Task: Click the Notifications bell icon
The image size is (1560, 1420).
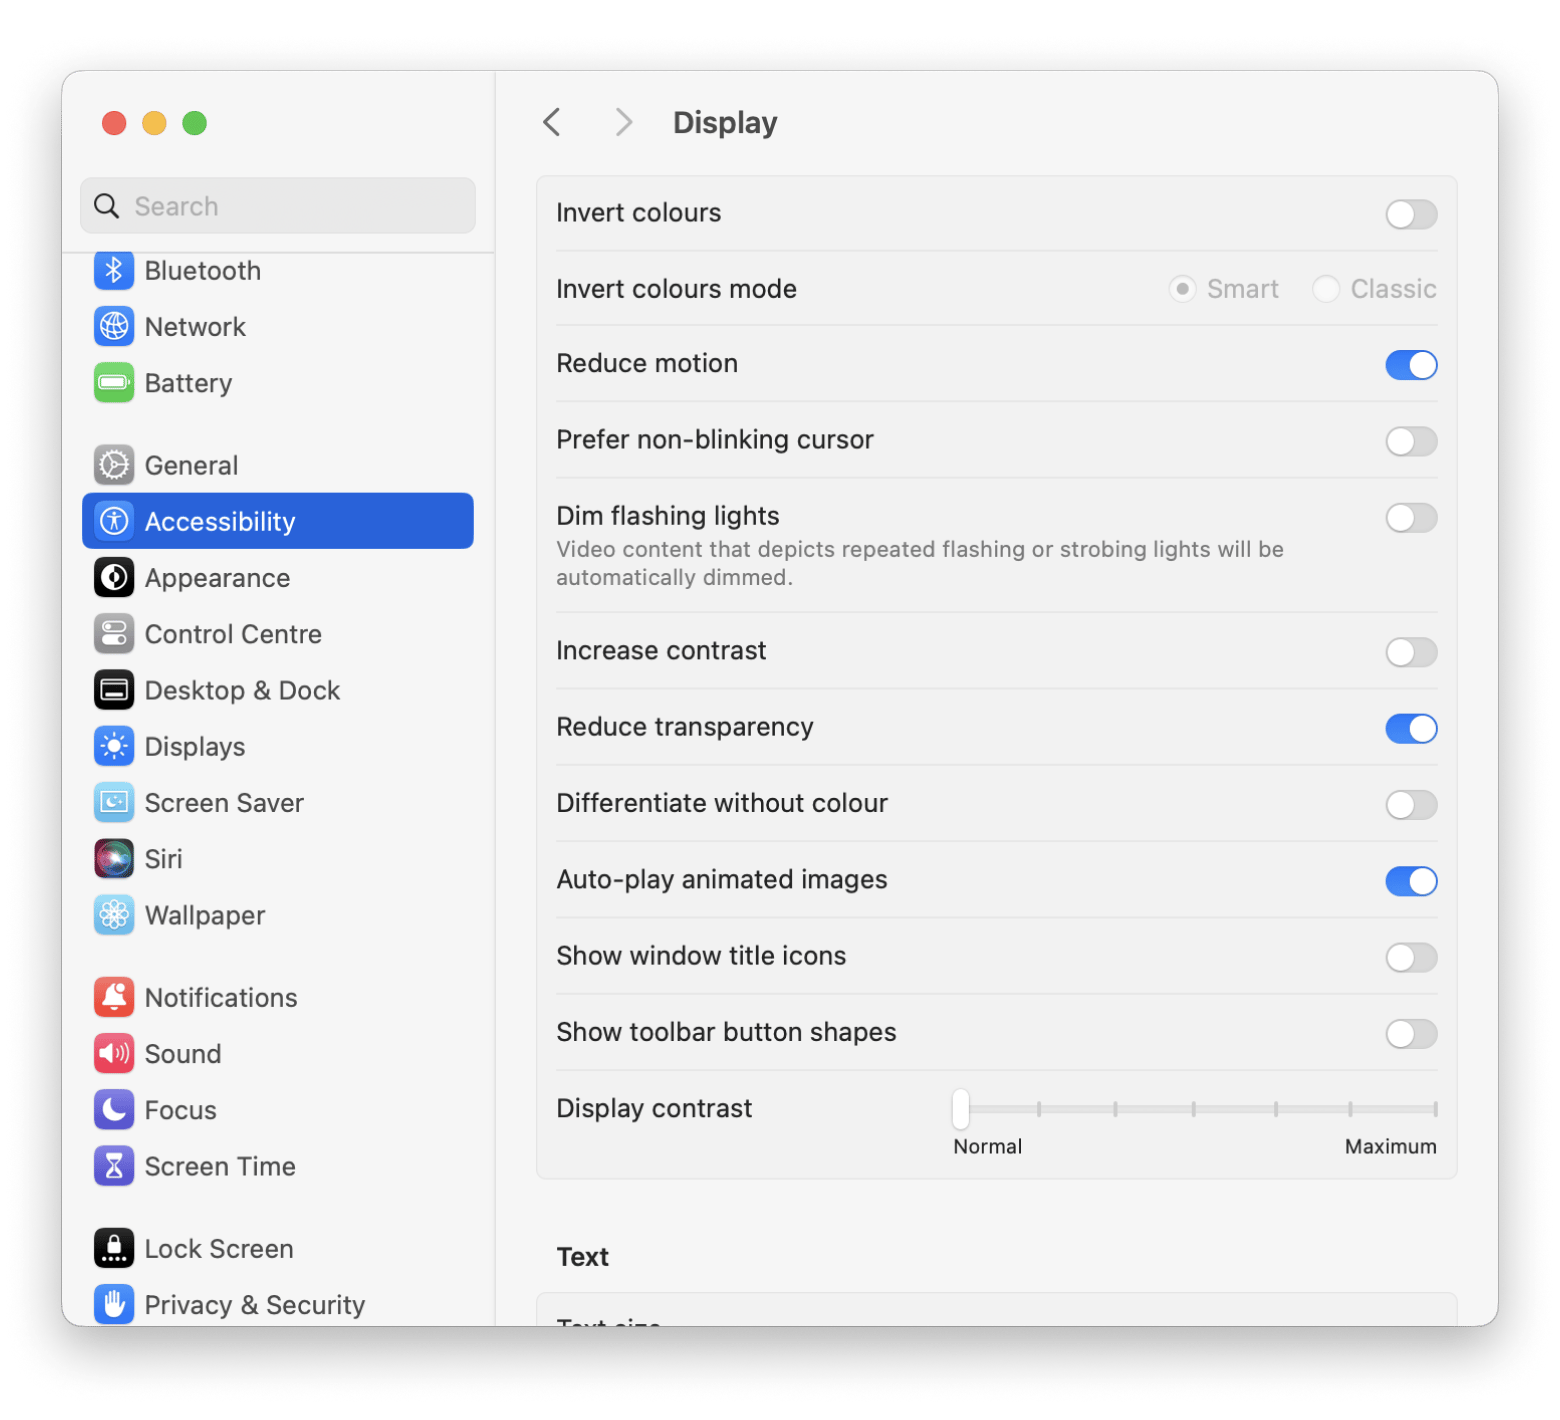Action: 114,997
